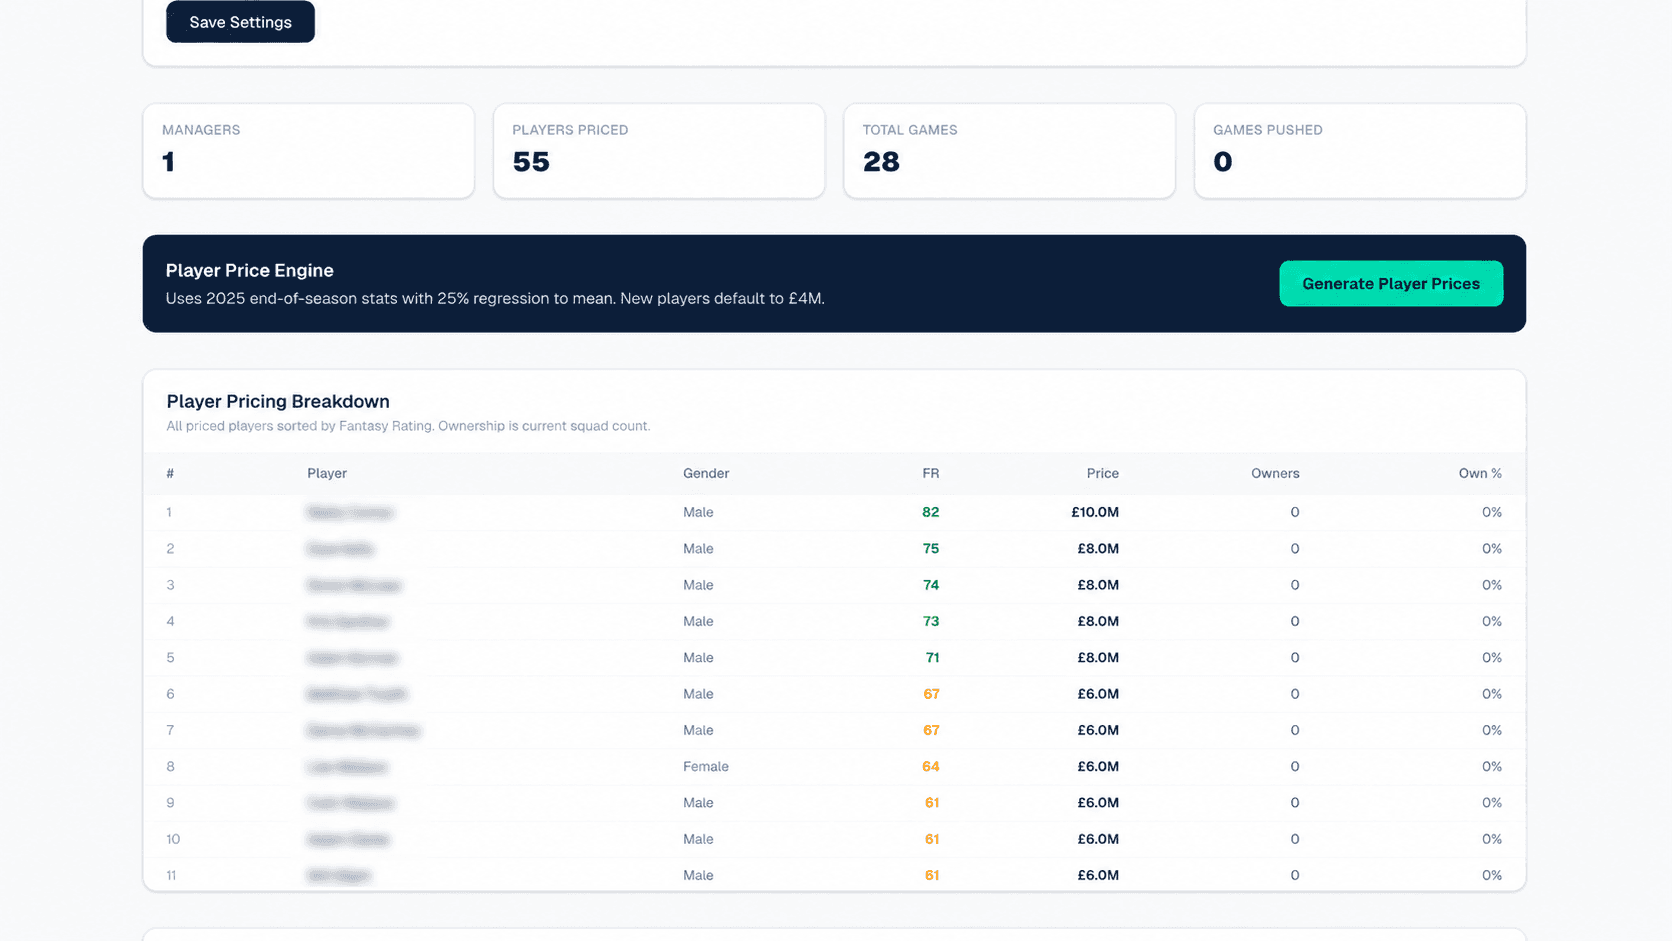This screenshot has height=941, width=1672.
Task: Click the Player Pricing Breakdown heading
Action: (x=278, y=401)
